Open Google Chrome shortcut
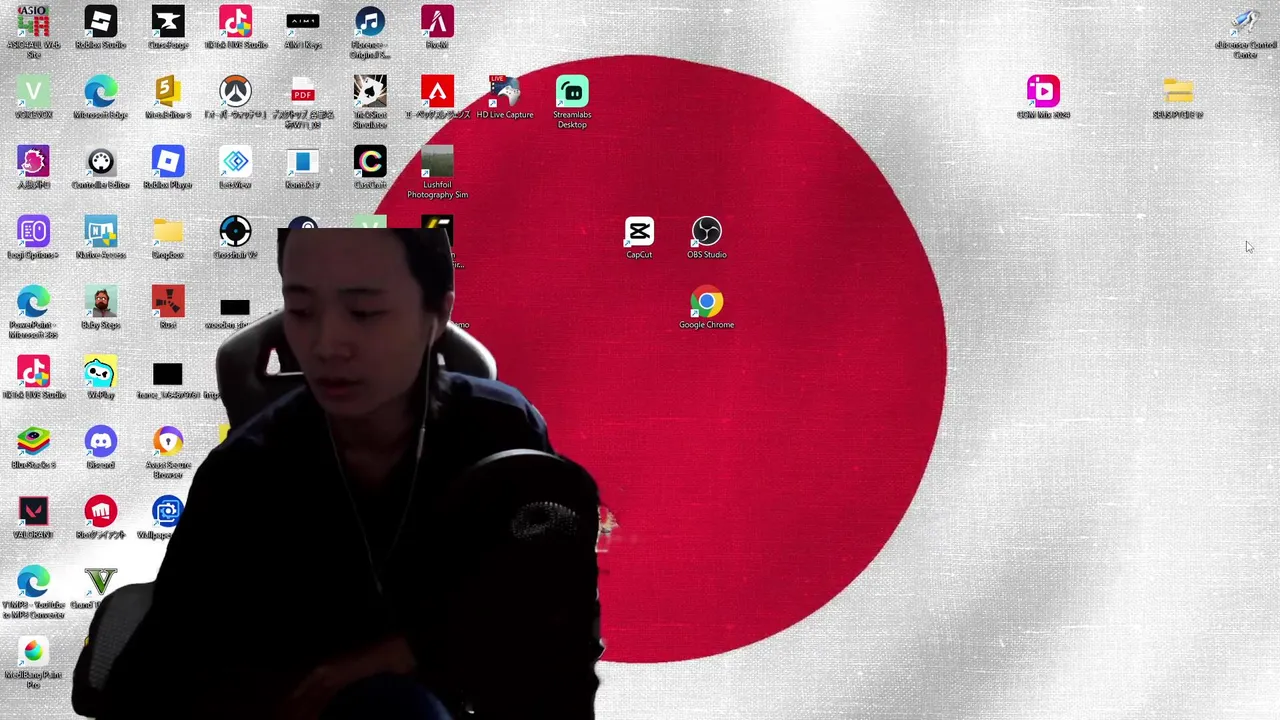1280x720 pixels. pyautogui.click(x=707, y=308)
